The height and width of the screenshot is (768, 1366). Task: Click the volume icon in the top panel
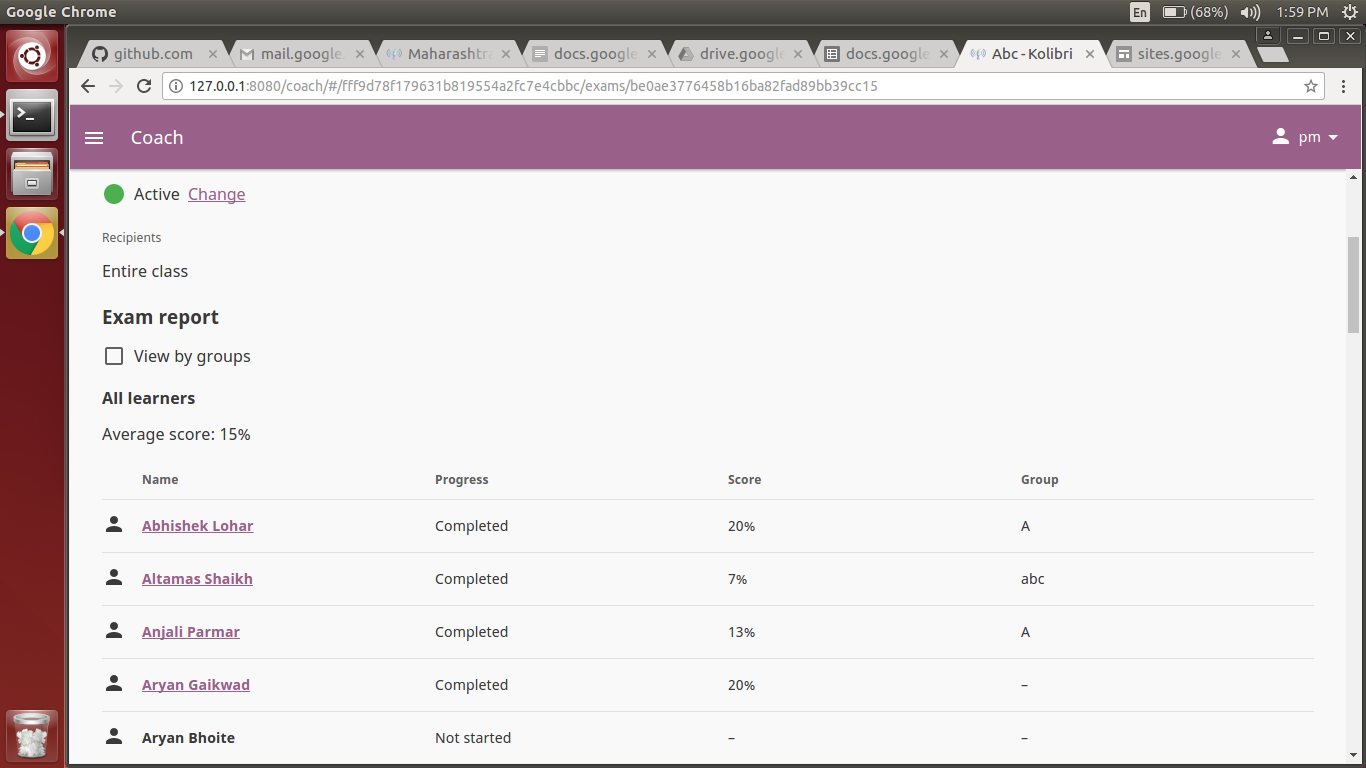coord(1251,12)
